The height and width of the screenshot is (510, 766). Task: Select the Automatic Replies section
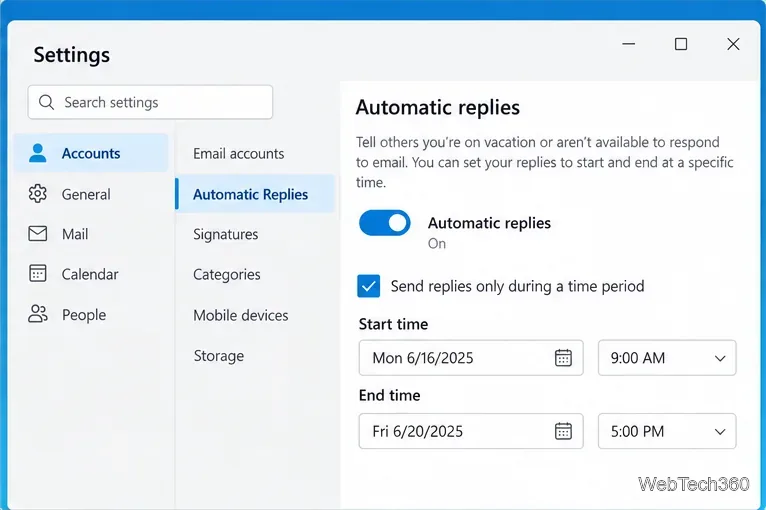coord(255,194)
